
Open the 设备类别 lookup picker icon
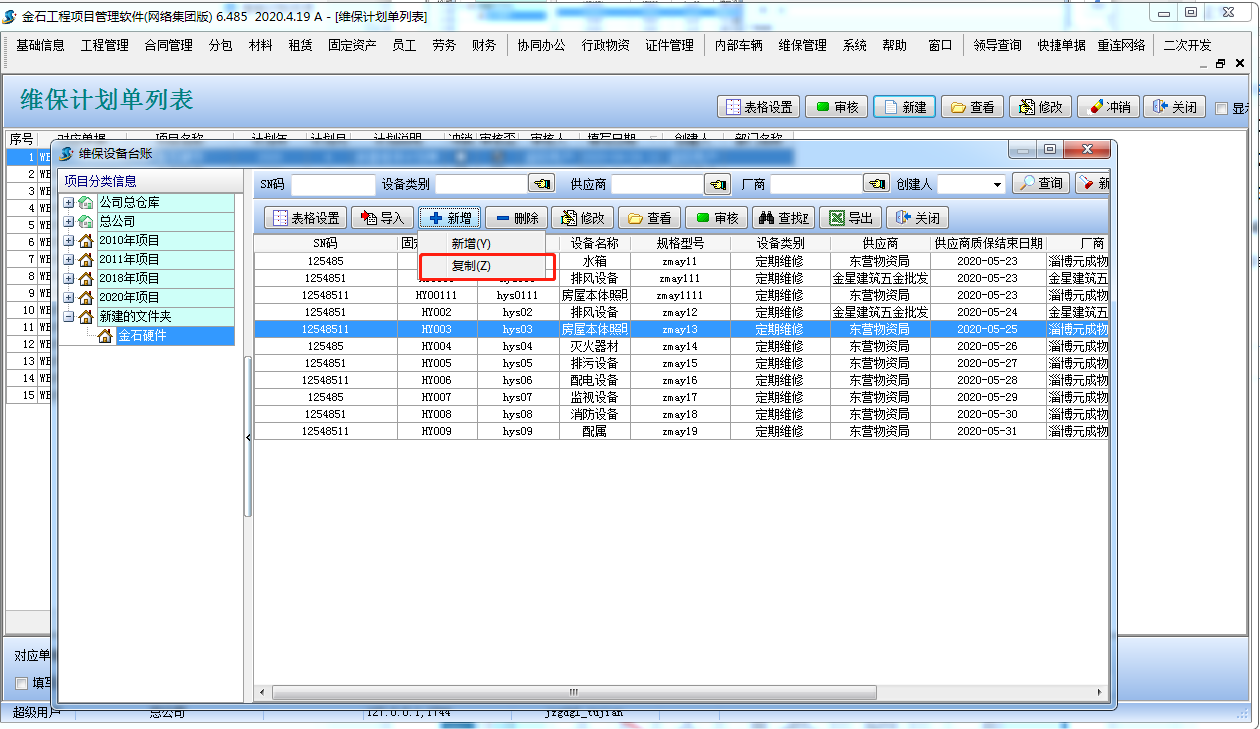pos(541,184)
